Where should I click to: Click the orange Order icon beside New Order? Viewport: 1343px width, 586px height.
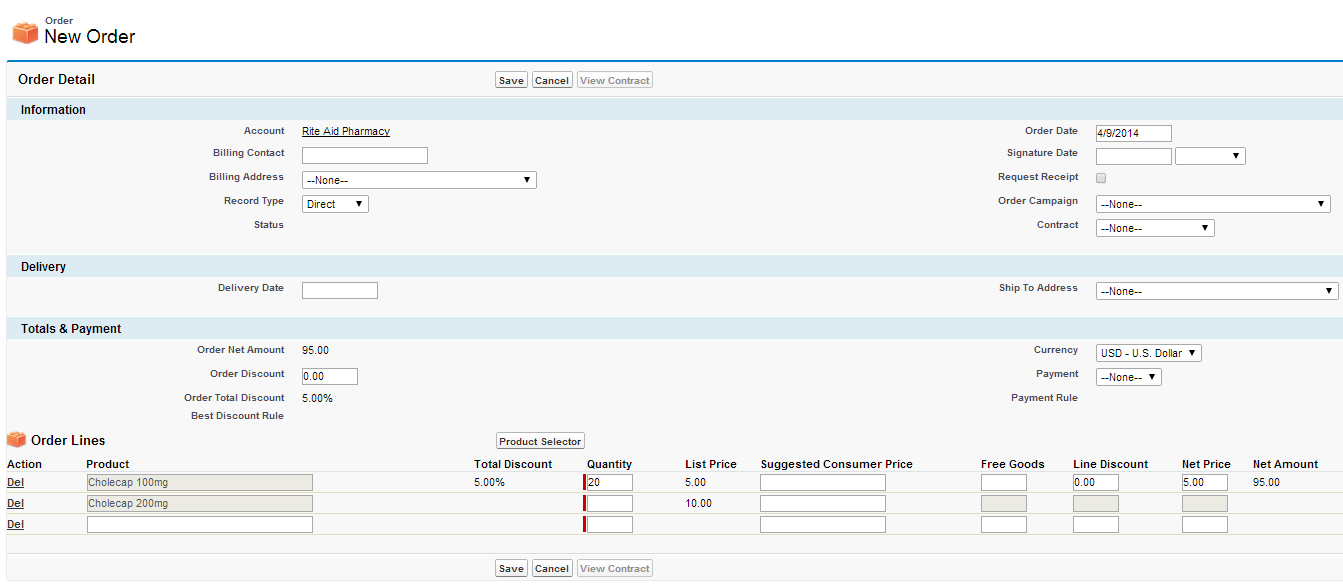(25, 32)
